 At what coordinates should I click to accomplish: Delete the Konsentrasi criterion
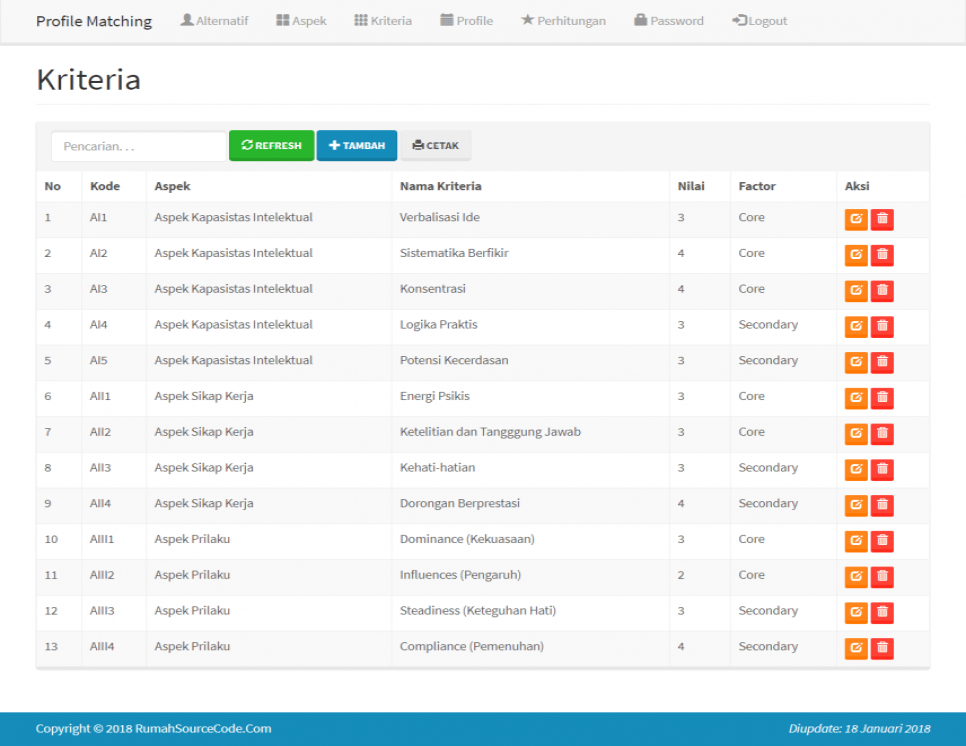coord(882,290)
